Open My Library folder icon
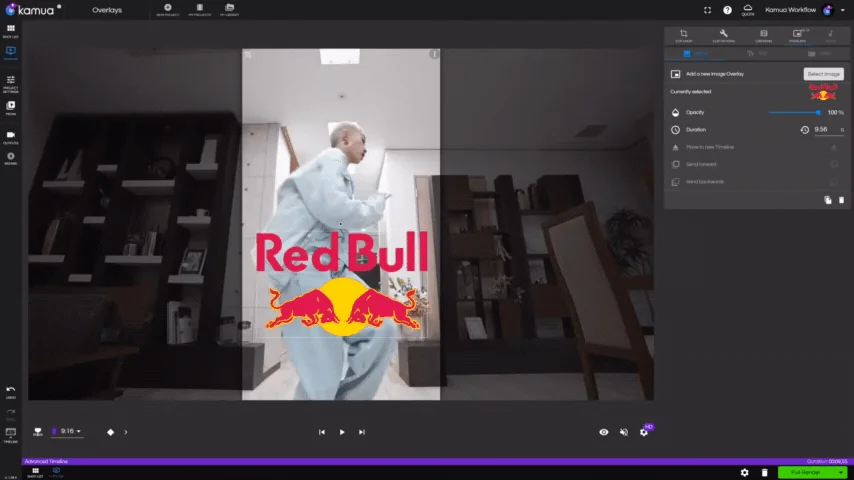Viewport: 854px width, 480px height. [229, 8]
